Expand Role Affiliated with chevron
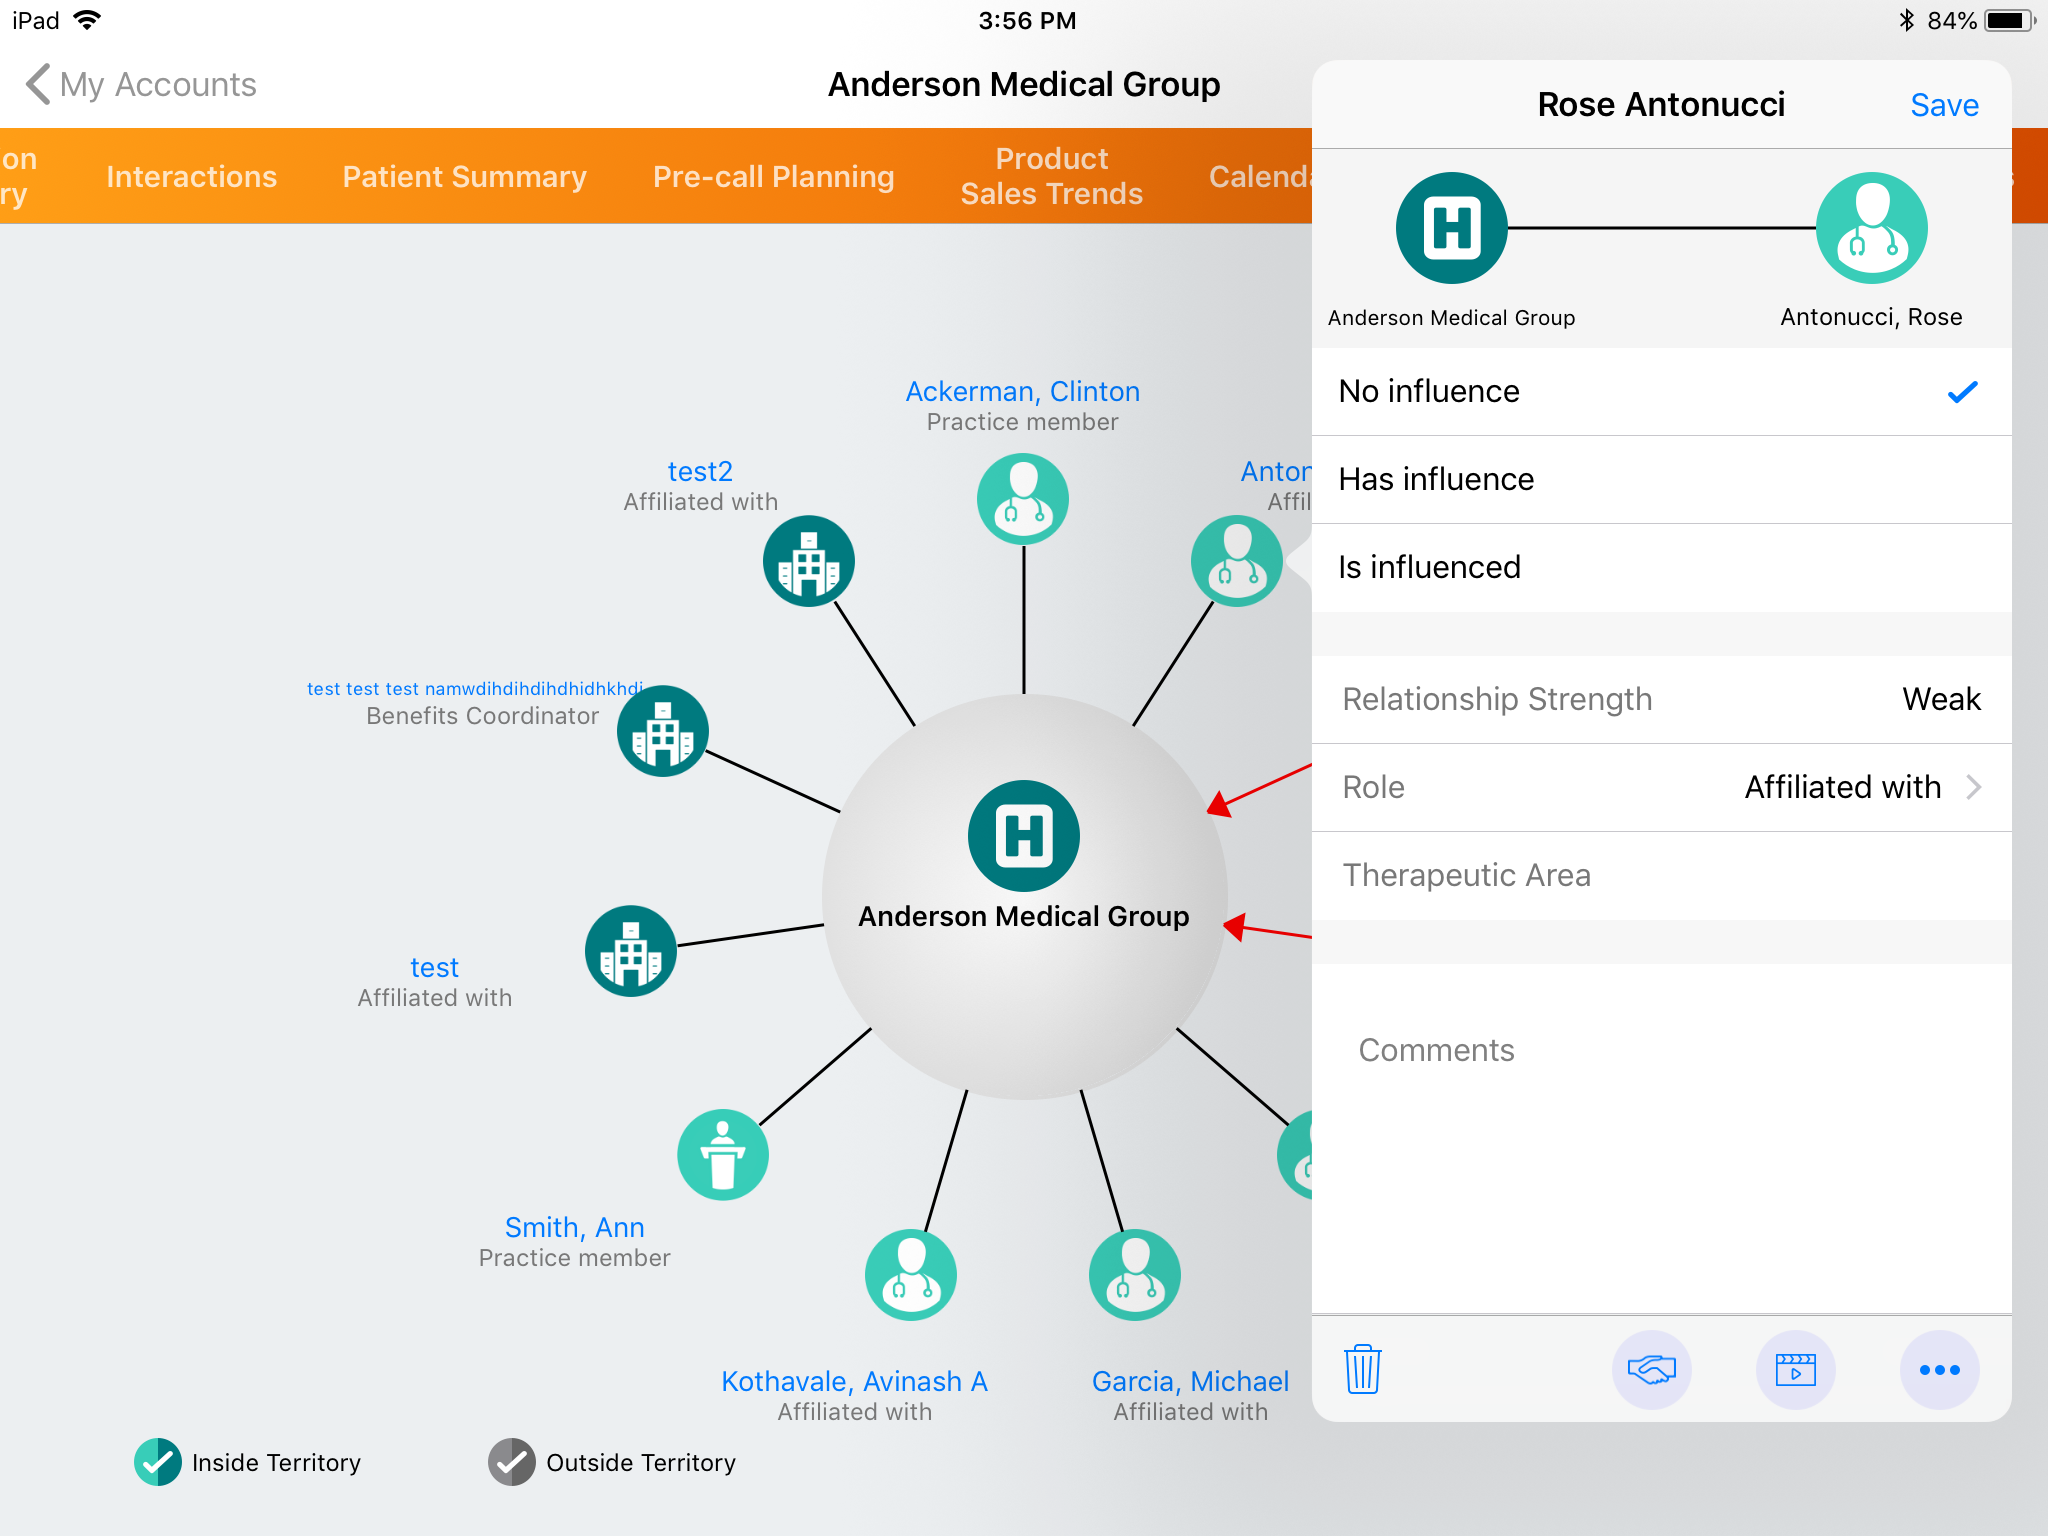Viewport: 2048px width, 1536px height. [1973, 787]
